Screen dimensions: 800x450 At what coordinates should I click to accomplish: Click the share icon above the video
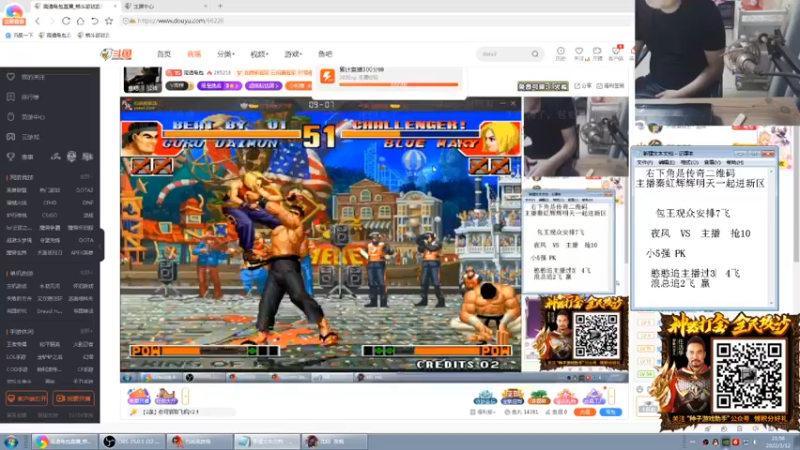click(x=584, y=86)
